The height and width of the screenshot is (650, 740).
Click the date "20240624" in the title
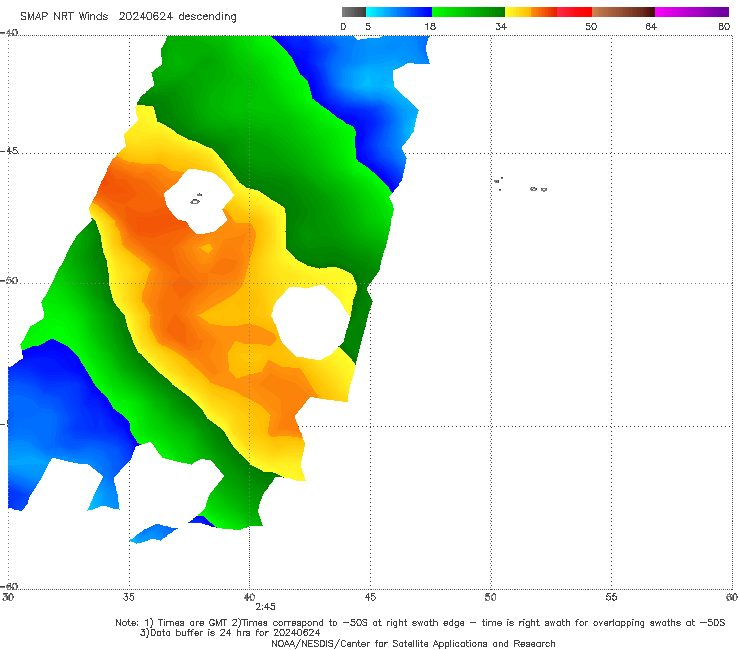point(145,16)
